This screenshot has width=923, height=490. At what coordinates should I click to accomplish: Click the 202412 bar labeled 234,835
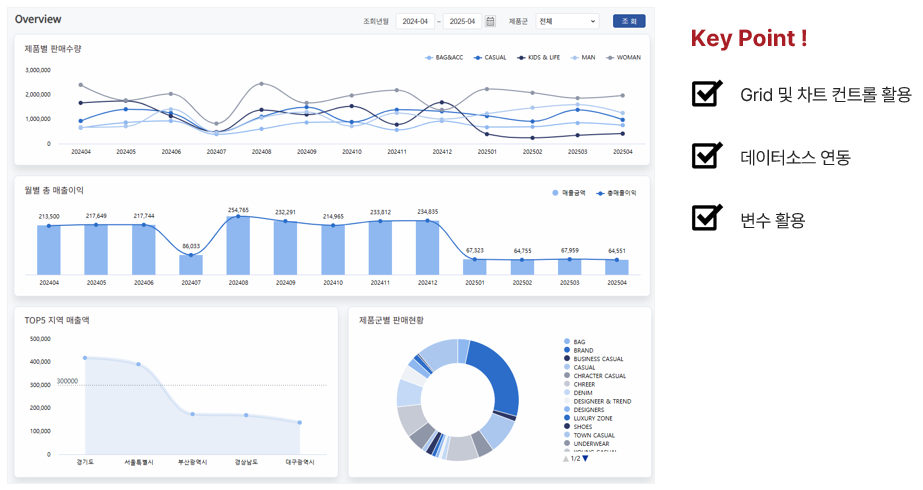point(427,248)
